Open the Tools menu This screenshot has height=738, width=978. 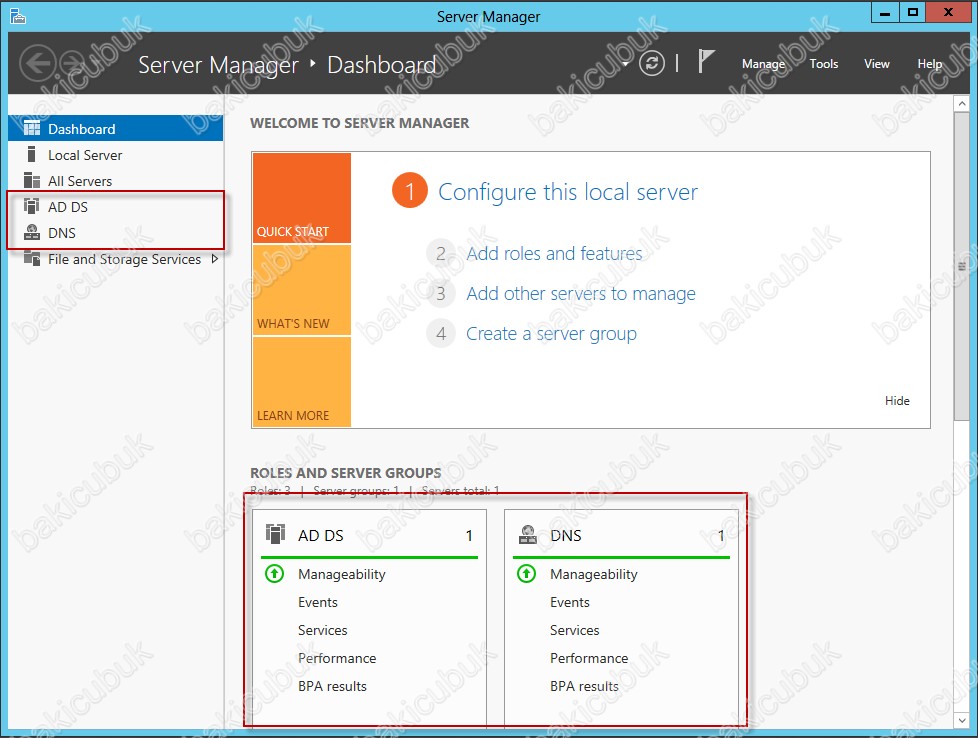(823, 64)
